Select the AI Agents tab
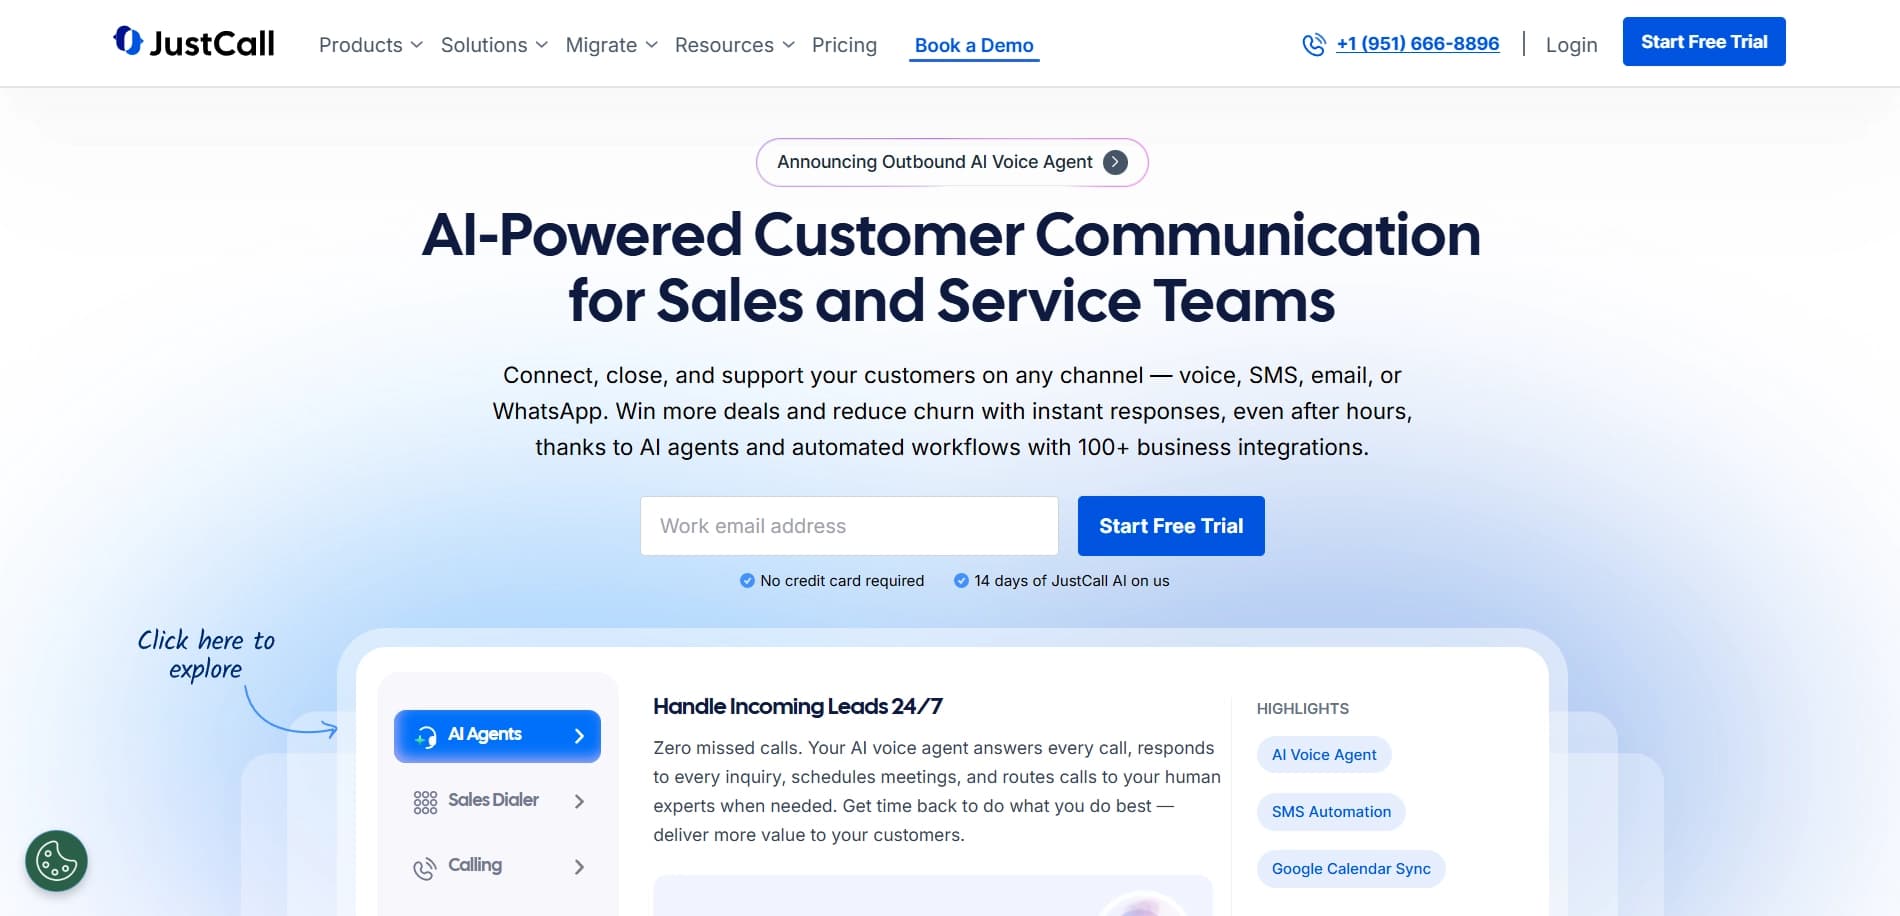Viewport: 1900px width, 916px height. (497, 736)
